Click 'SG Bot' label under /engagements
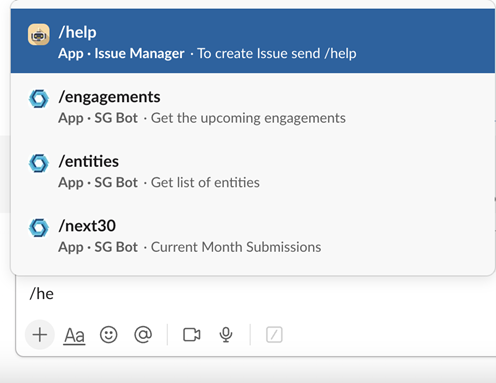The image size is (496, 383). [x=116, y=118]
